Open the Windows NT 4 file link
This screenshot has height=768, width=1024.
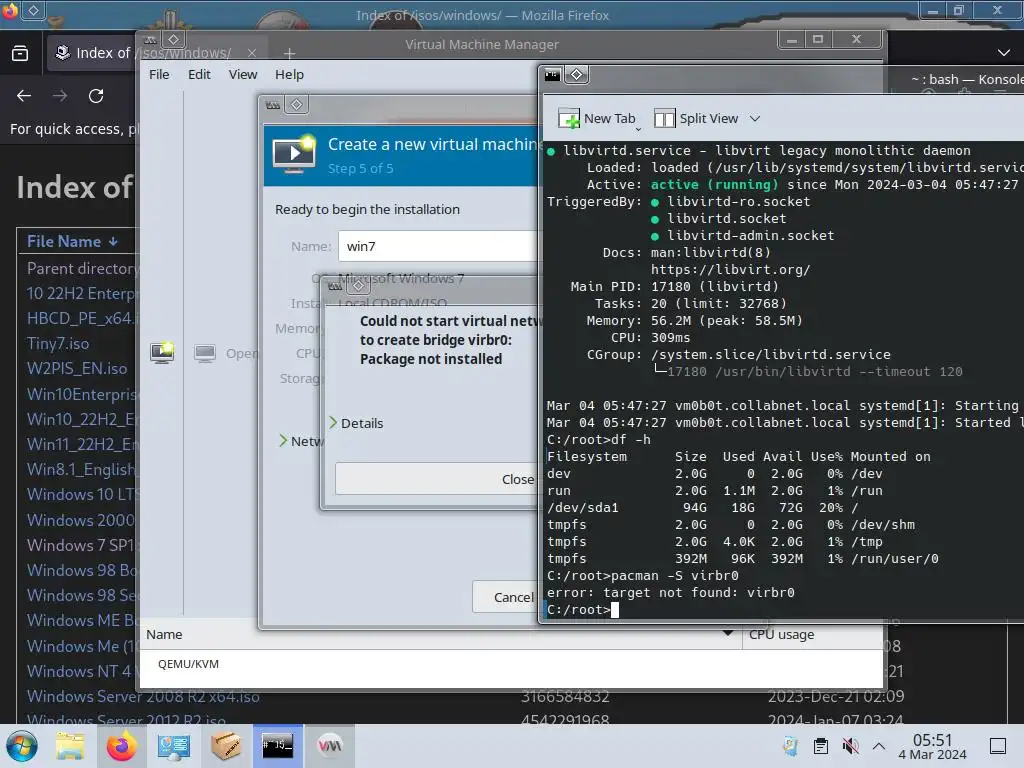click(x=80, y=671)
